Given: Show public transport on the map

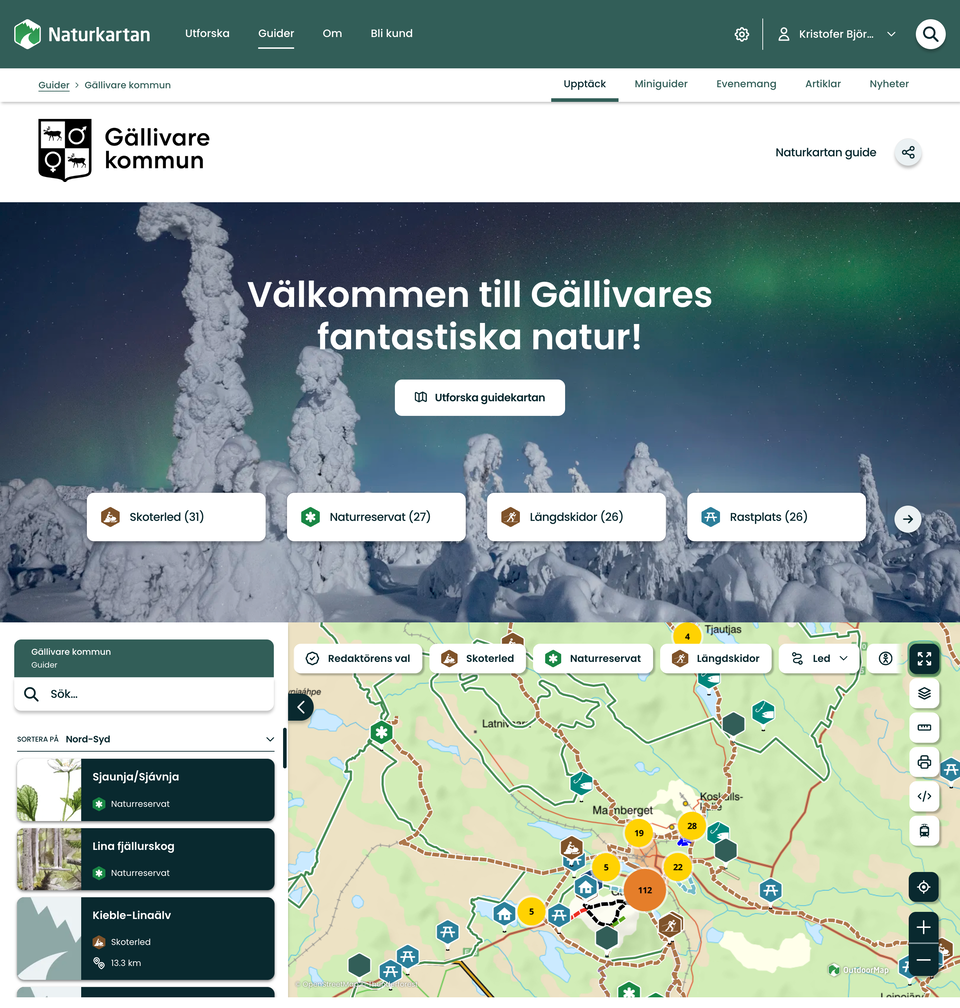Looking at the screenshot, I should (x=924, y=830).
